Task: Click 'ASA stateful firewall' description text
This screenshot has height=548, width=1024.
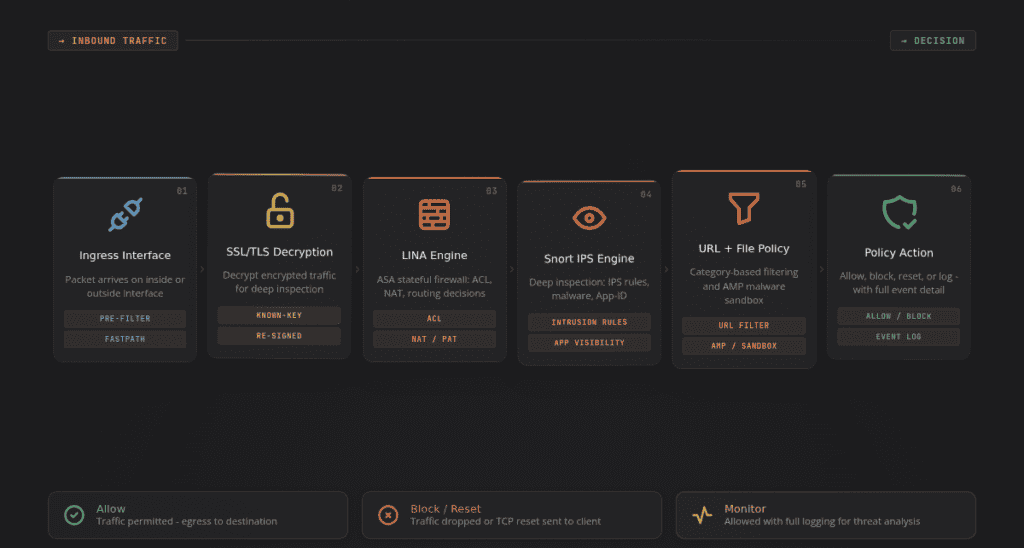Action: [x=434, y=286]
